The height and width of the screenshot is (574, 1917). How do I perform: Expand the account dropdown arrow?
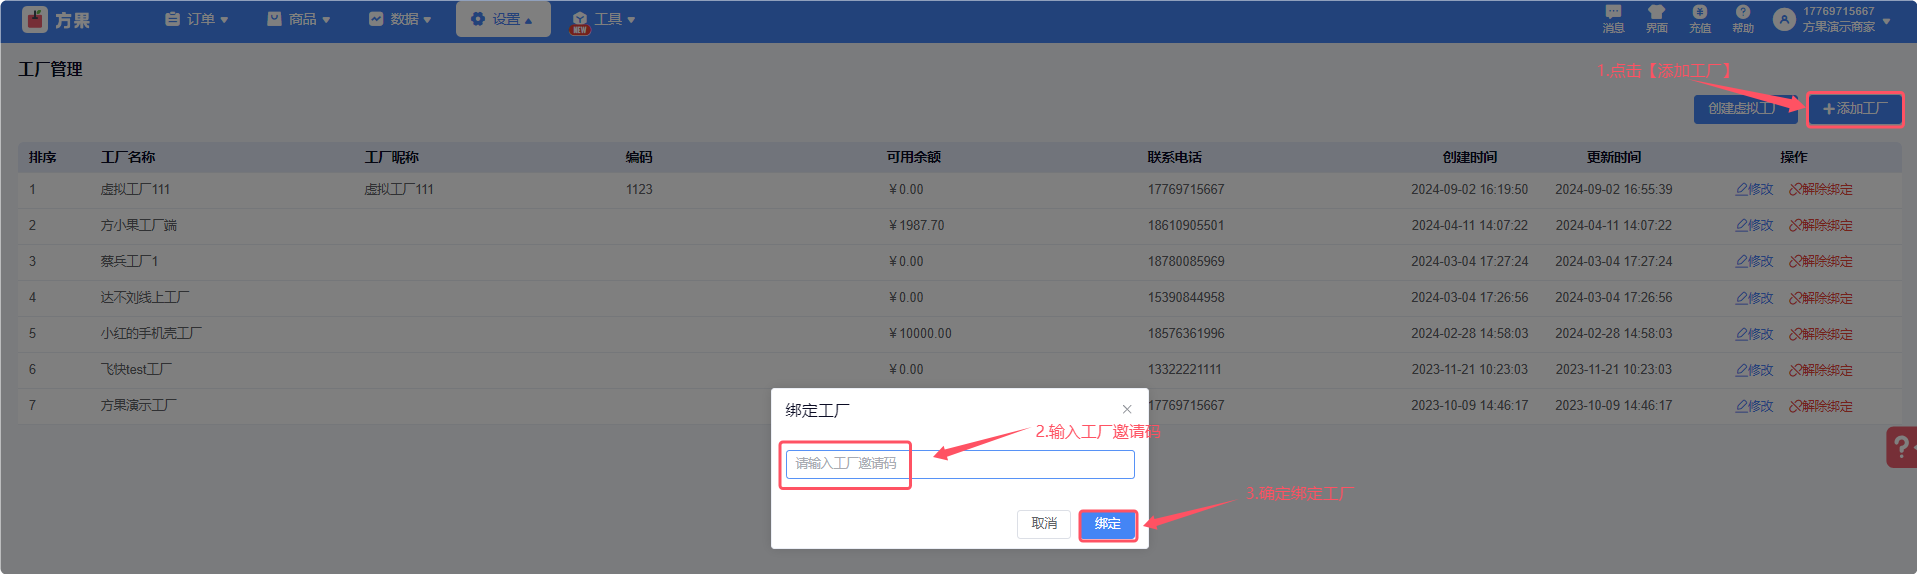click(1886, 20)
